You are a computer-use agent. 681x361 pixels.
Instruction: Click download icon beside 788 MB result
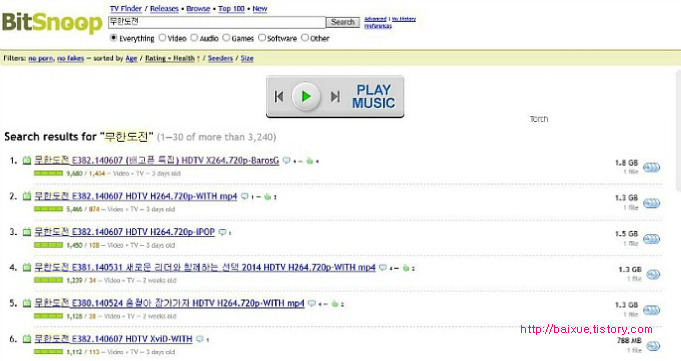click(x=653, y=346)
